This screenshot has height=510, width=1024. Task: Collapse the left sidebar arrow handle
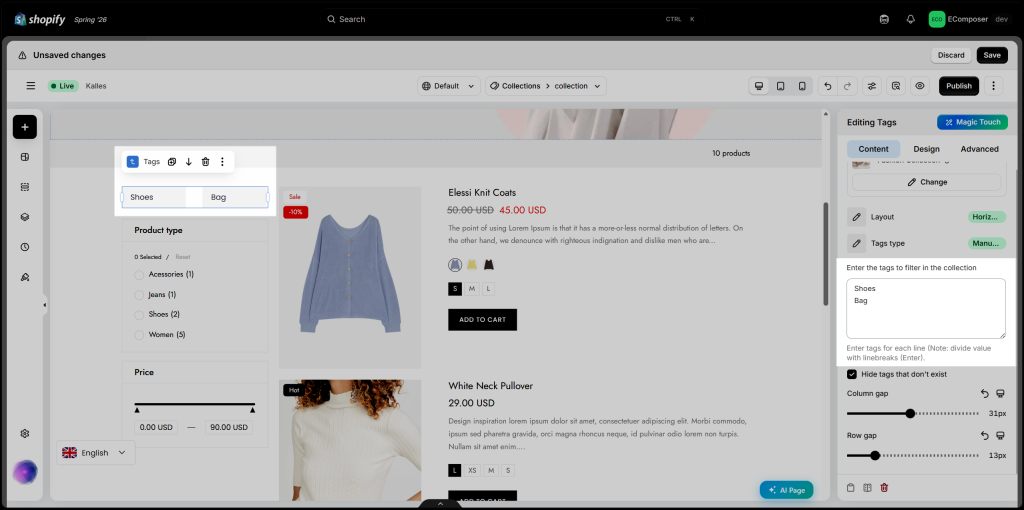click(44, 305)
